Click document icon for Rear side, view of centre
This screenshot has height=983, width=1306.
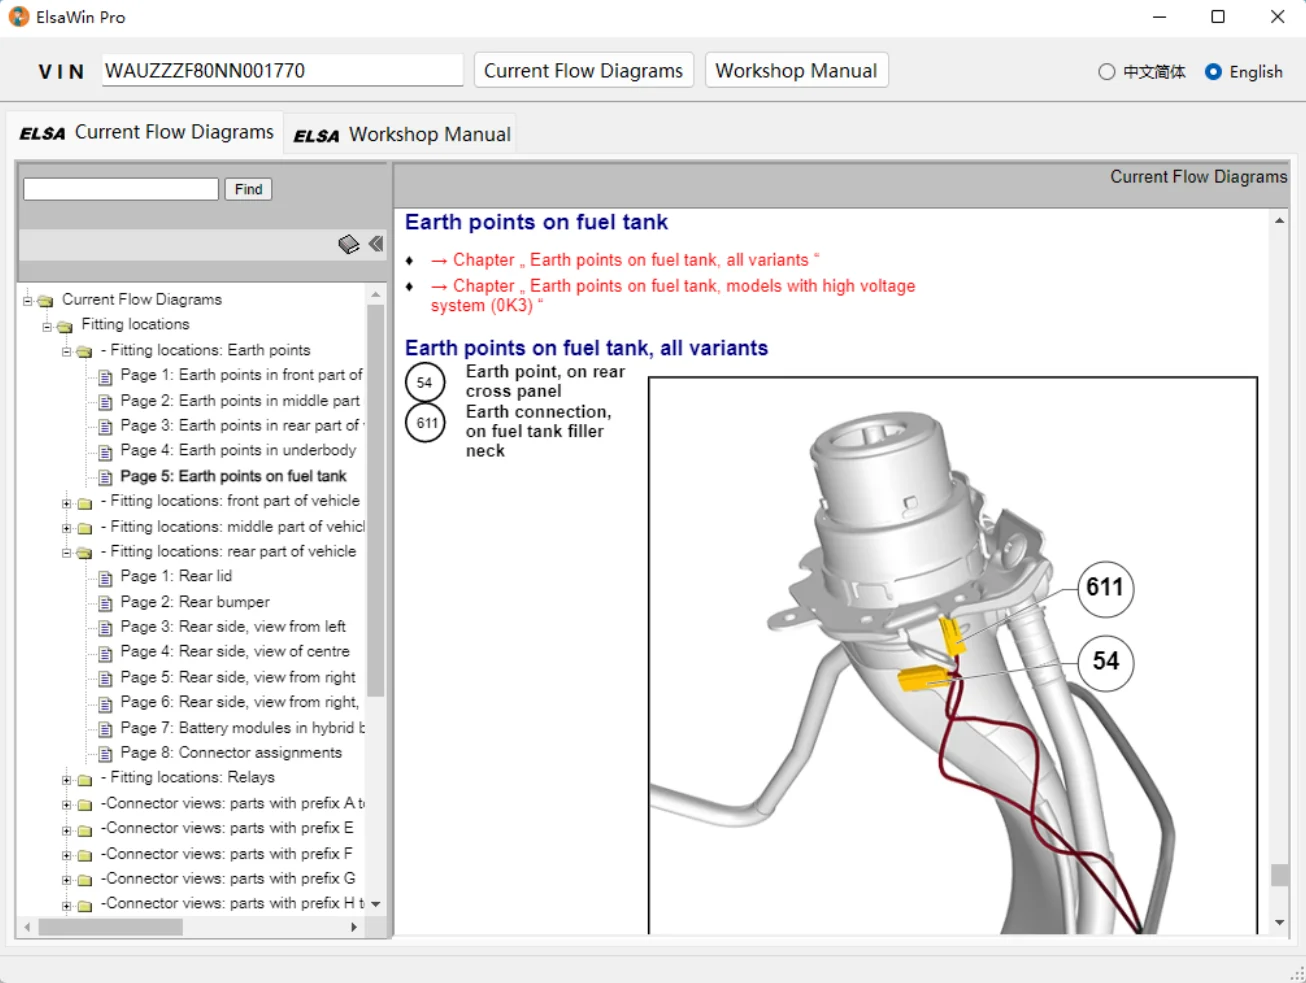pos(106,653)
